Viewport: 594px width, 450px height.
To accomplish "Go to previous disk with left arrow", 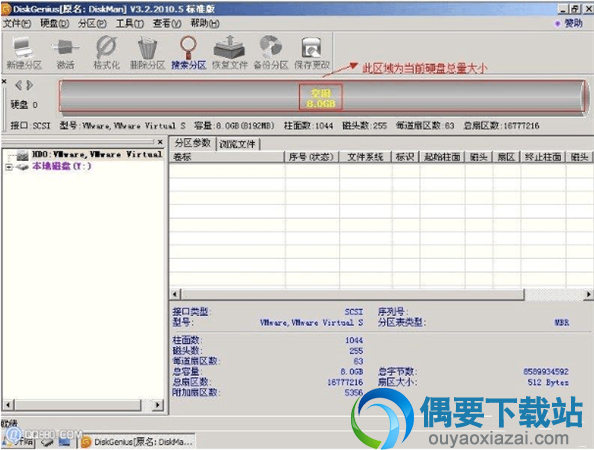I will click(18, 85).
